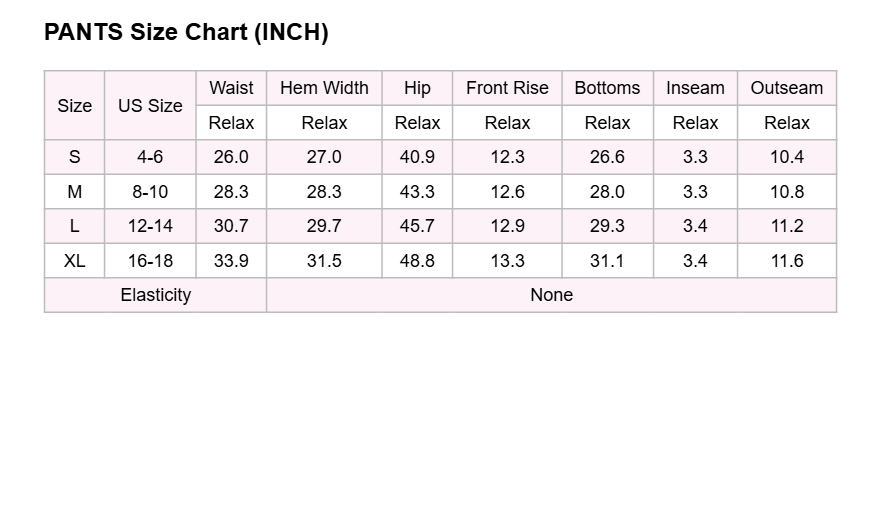Click the Waist column header
Screen dimensions: 874x526
231,88
